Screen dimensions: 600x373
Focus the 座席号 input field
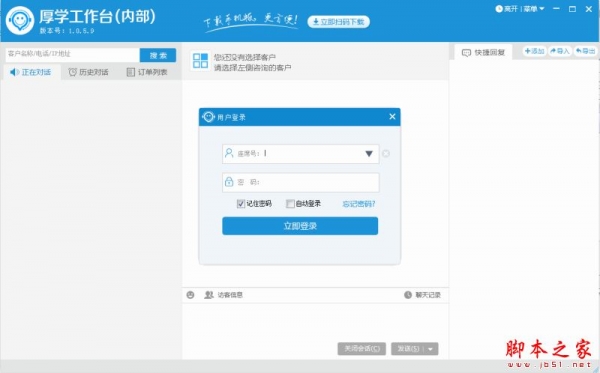300,154
